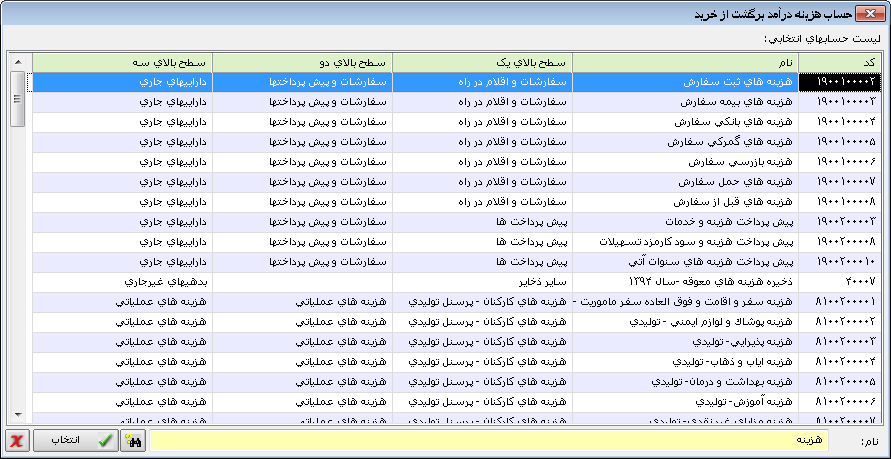Viewport: 891px width, 459px height.
Task: Select the row هزينه هاي گمرکي سفارش
Action: 685,142
